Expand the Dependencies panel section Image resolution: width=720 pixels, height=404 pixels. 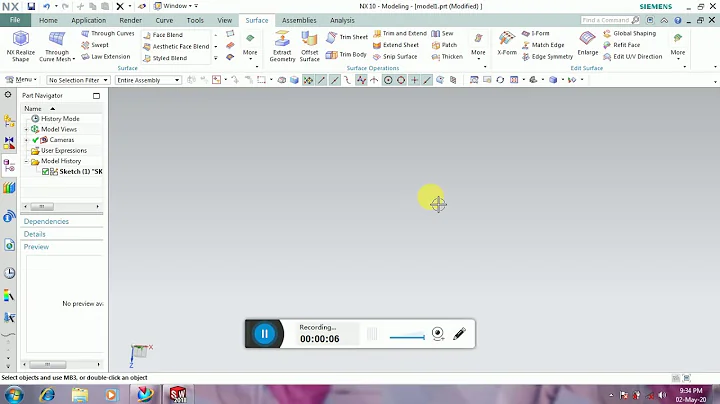46,222
